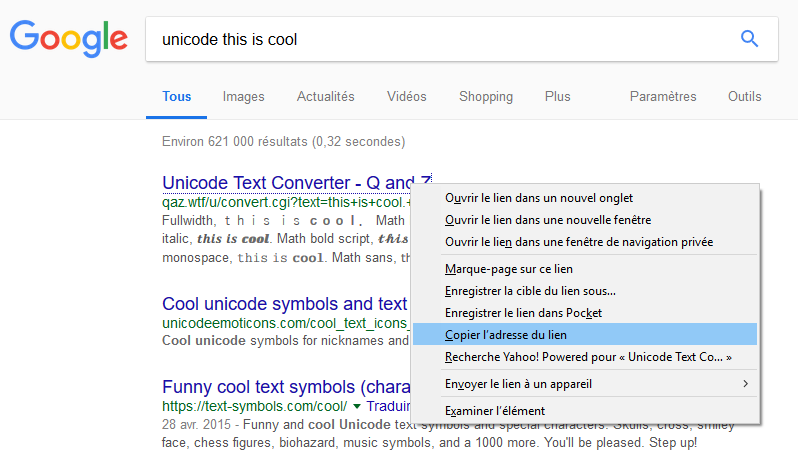Switch to the Images tab
The width and height of the screenshot is (798, 475).
pyautogui.click(x=243, y=97)
